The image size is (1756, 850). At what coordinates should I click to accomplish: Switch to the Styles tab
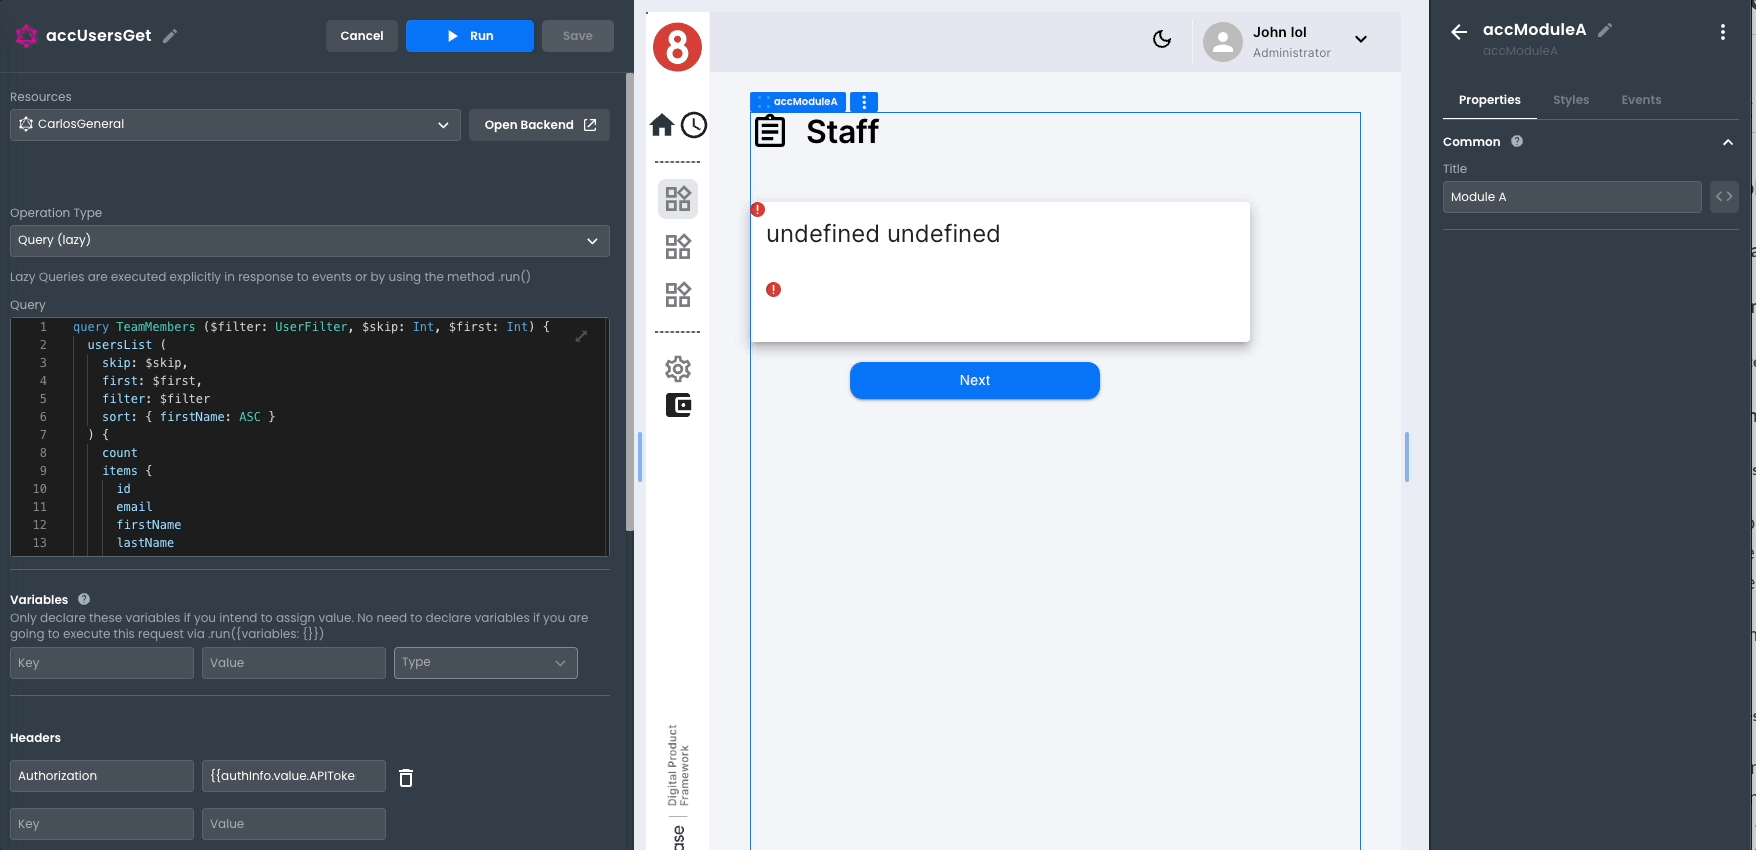click(x=1570, y=100)
